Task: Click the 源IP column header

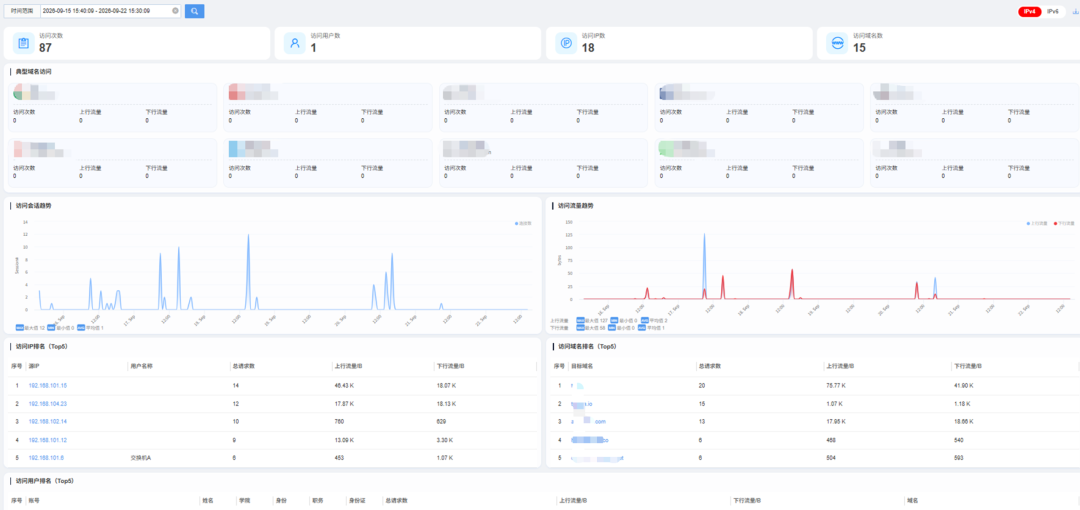Action: (x=34, y=366)
